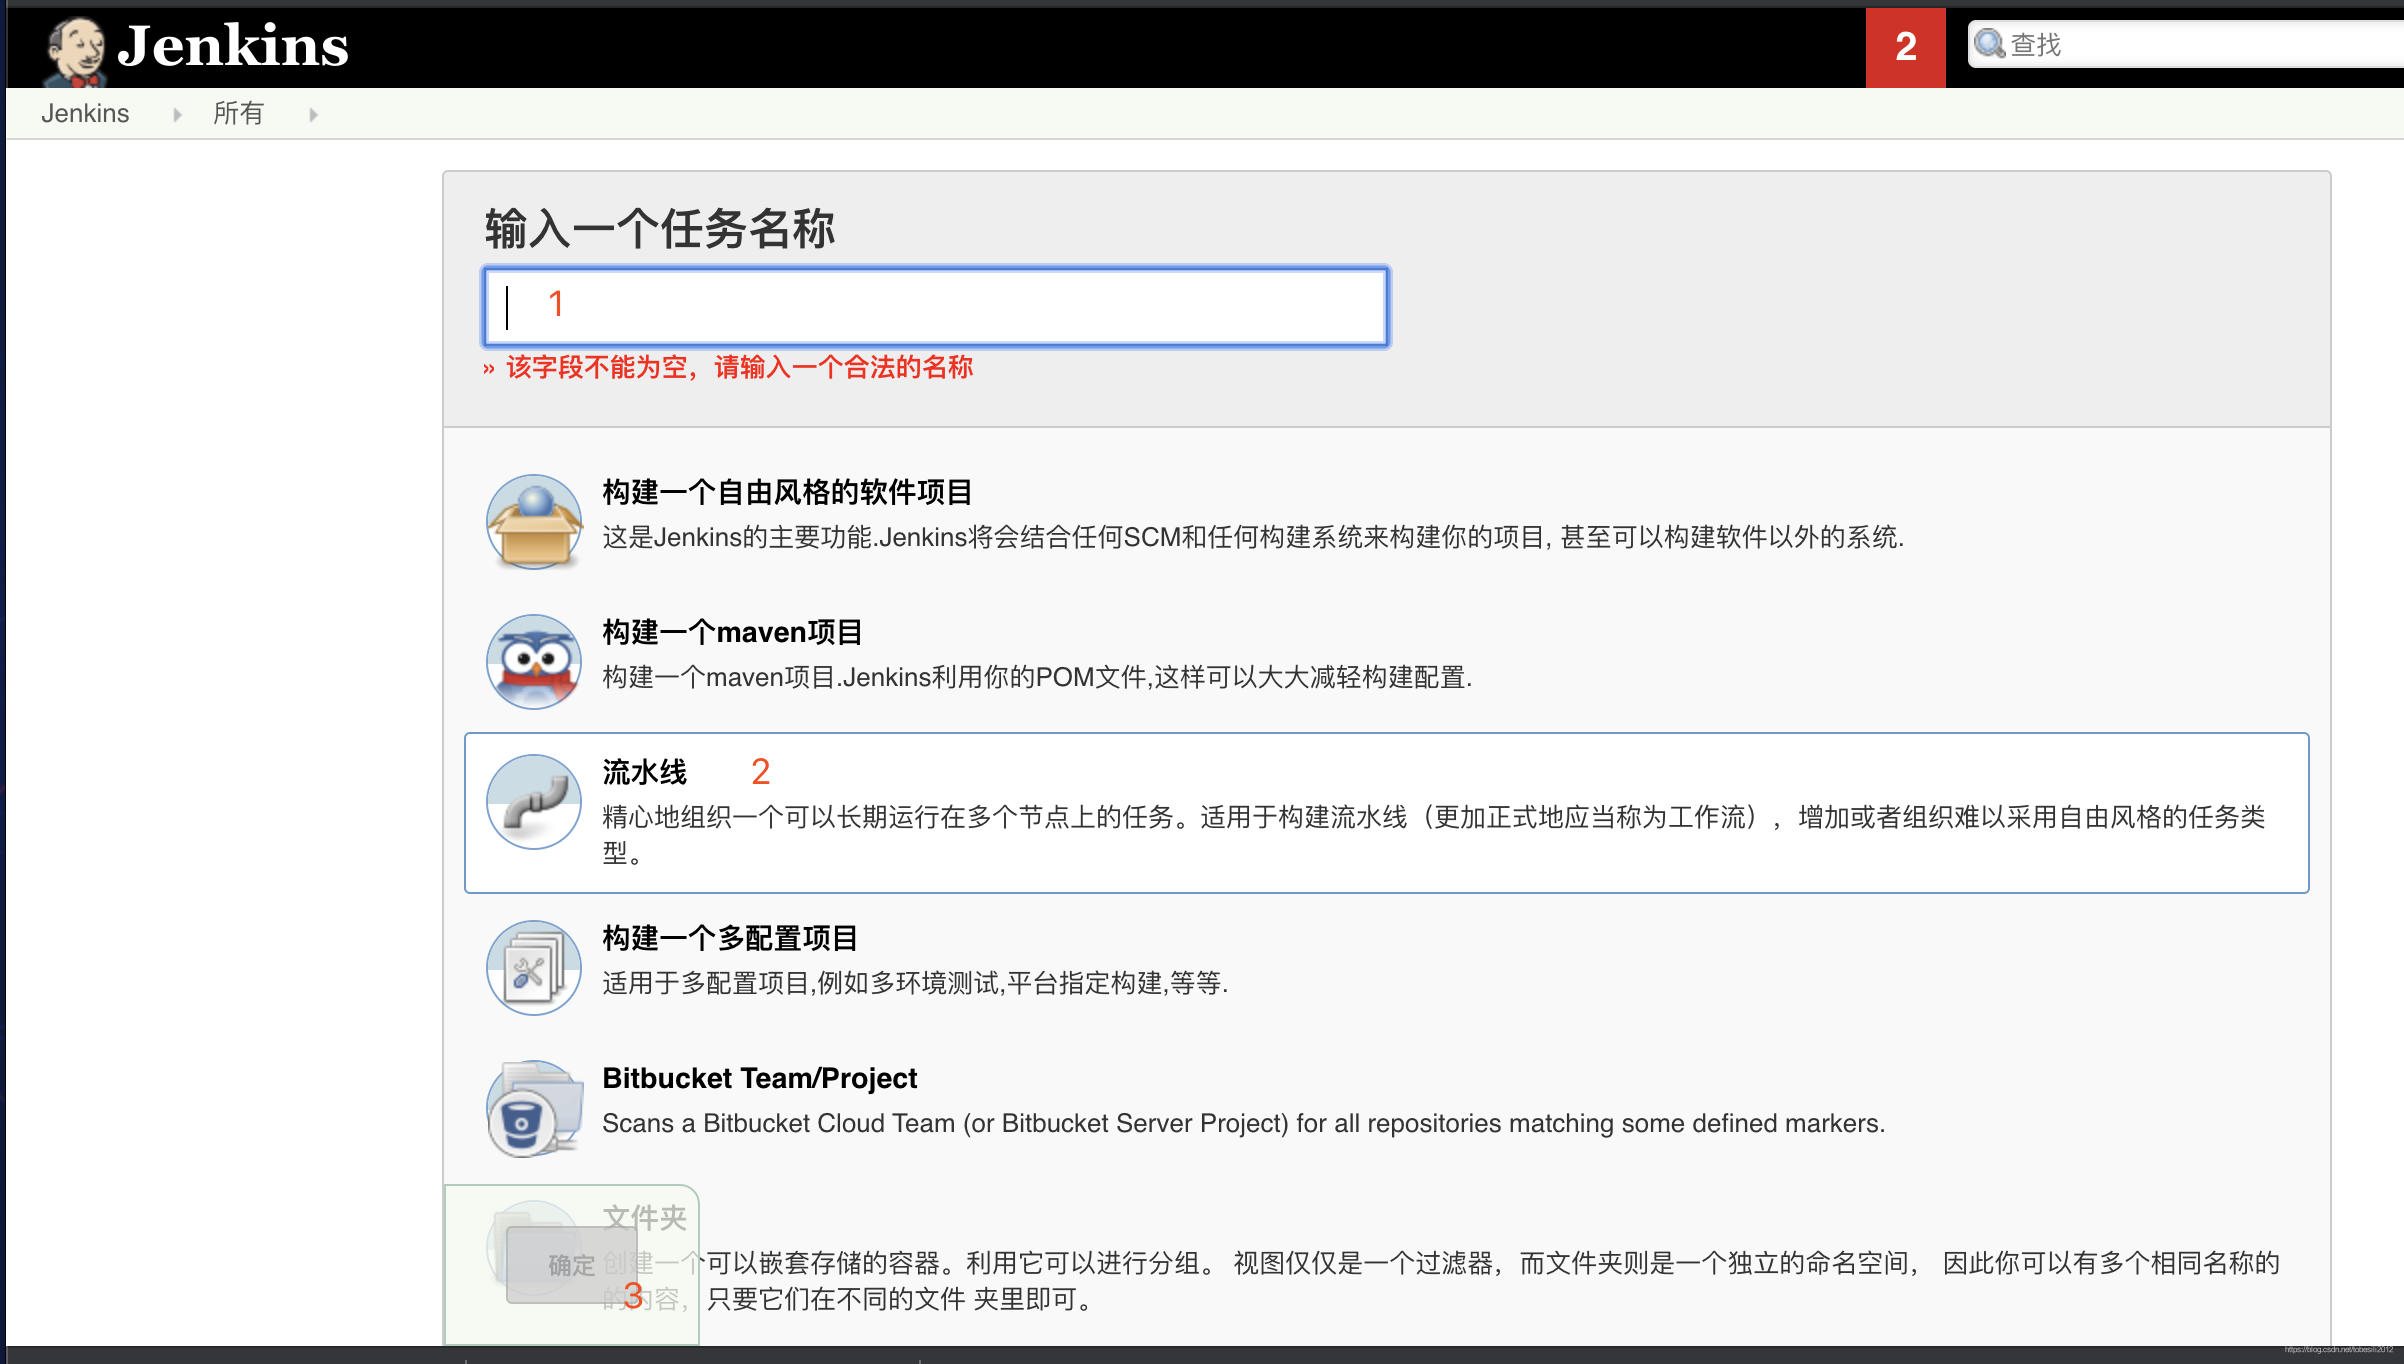Choose the 文件夹 folder title
The height and width of the screenshot is (1364, 2404).
645,1217
